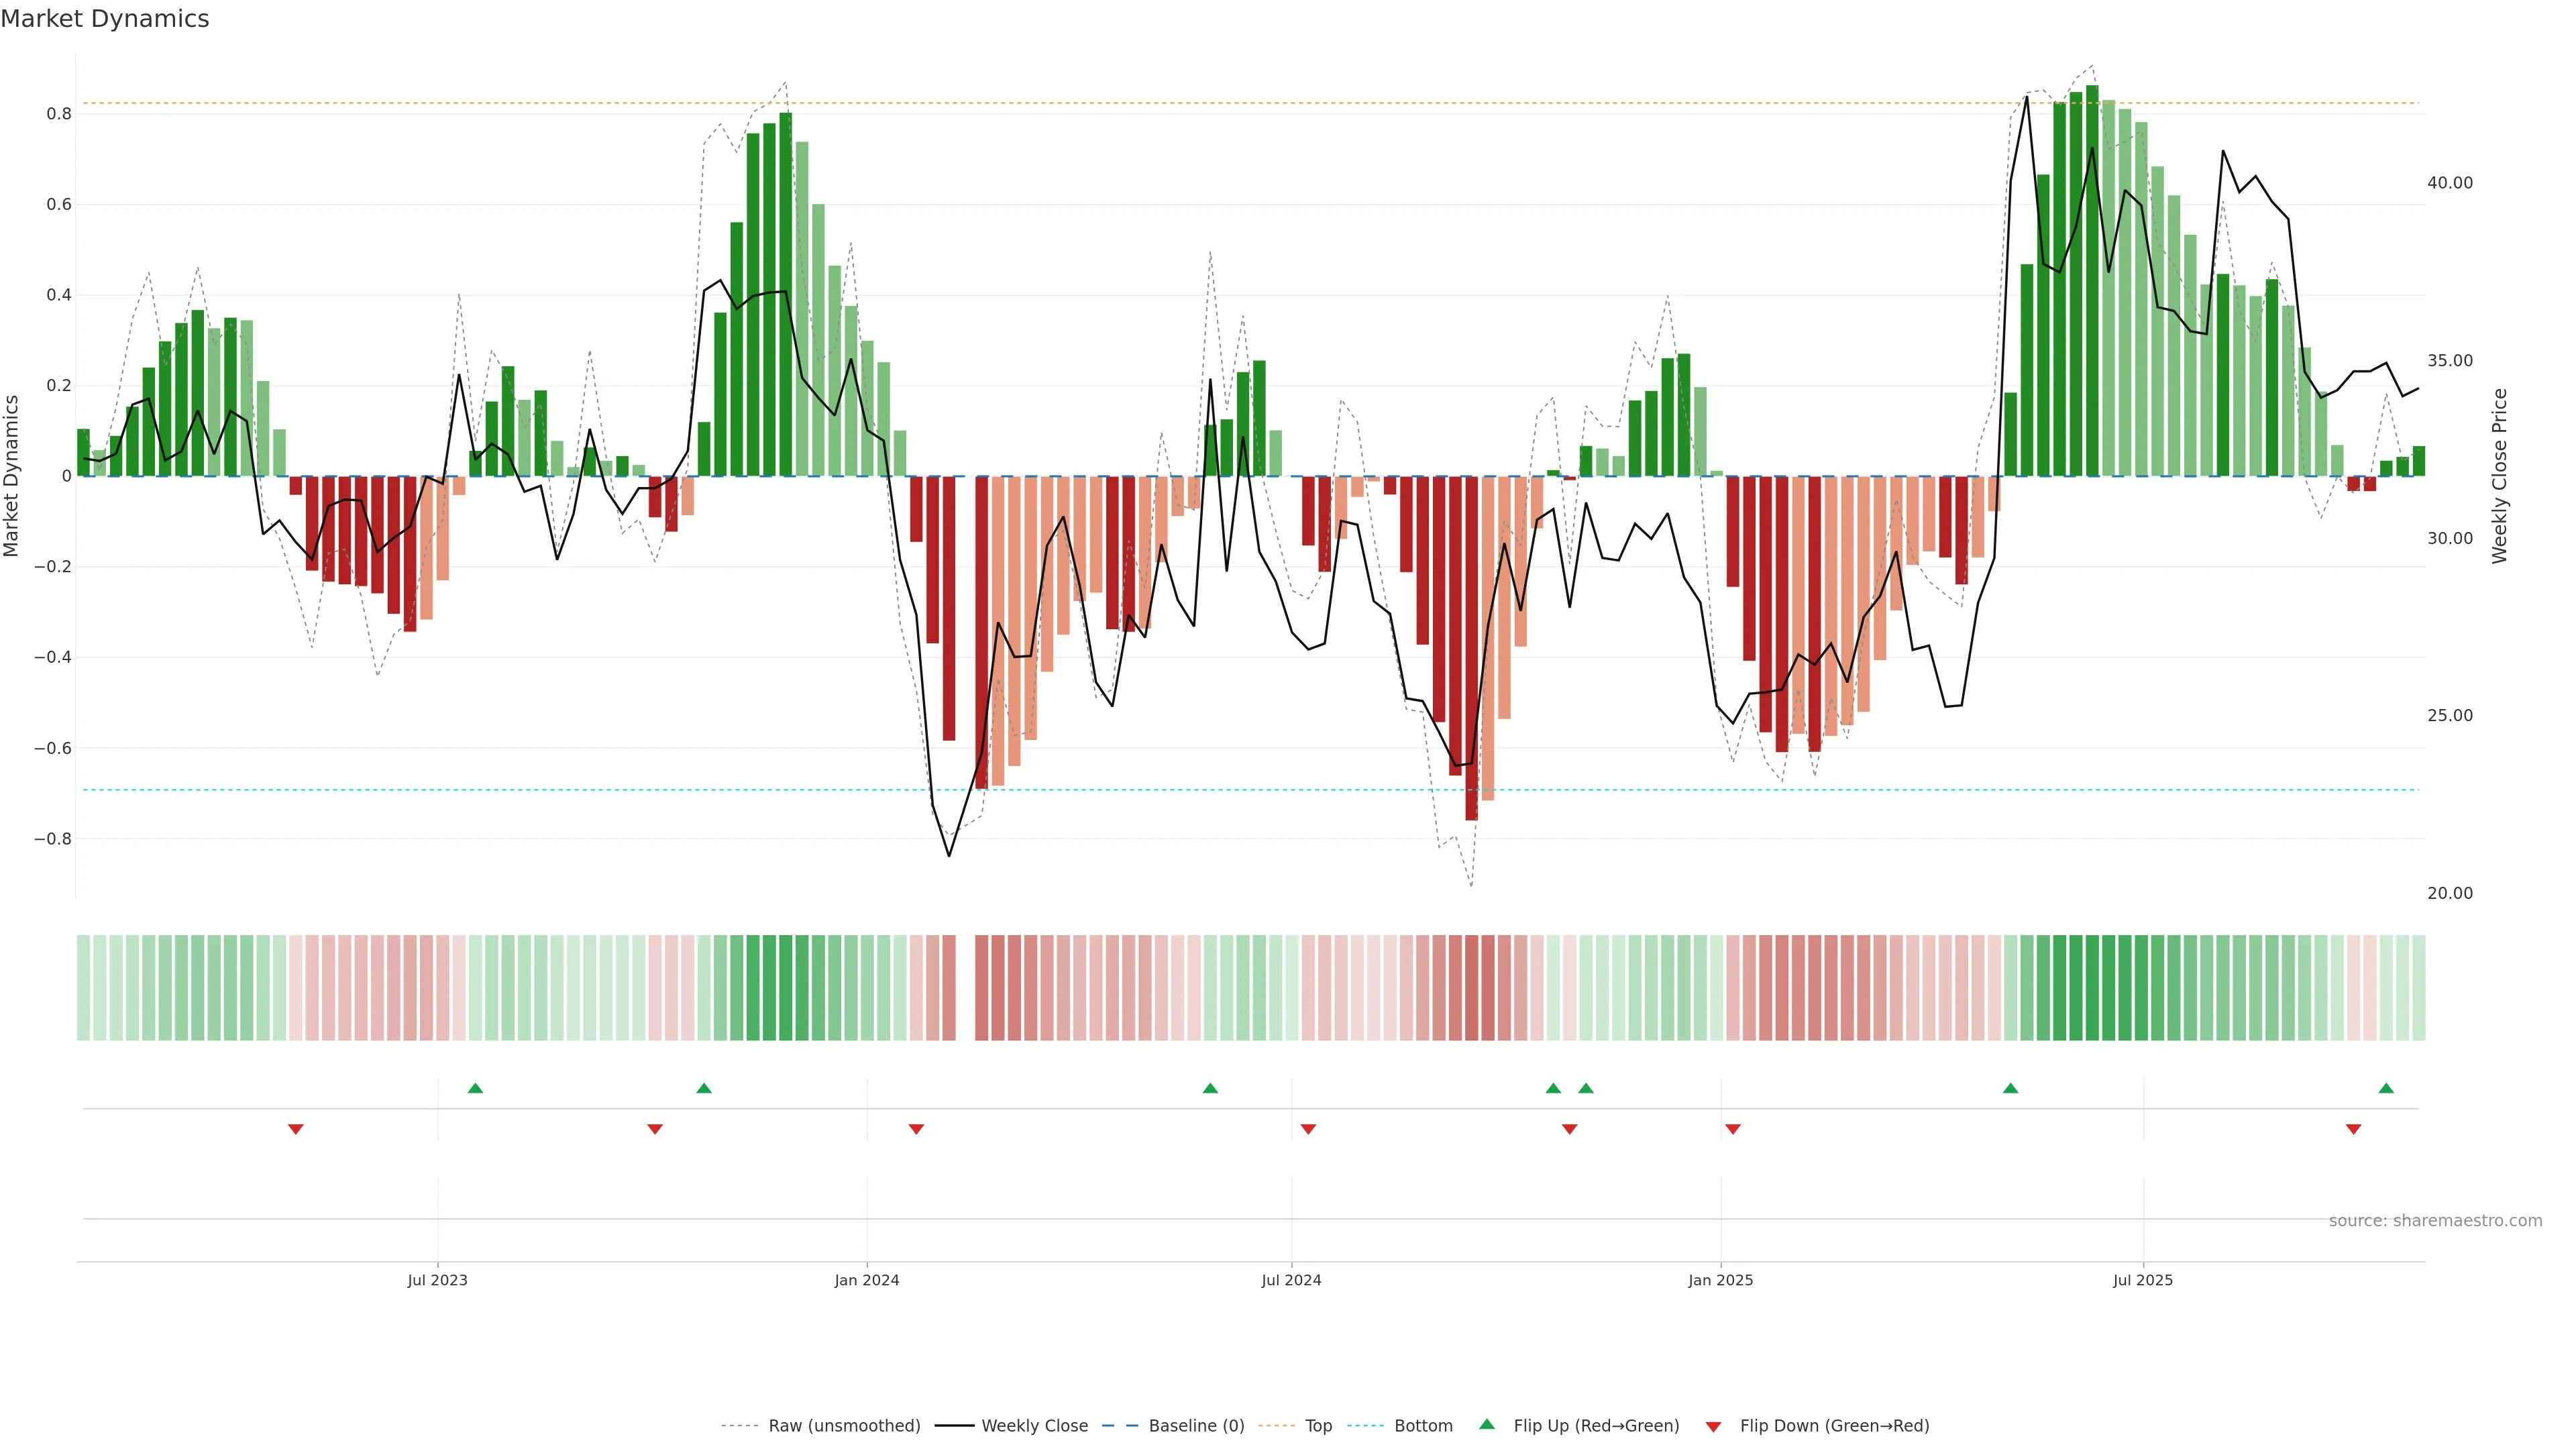Click the green flip-up marker just after Jul 2023
This screenshot has width=2576, height=1449.
coord(475,1088)
